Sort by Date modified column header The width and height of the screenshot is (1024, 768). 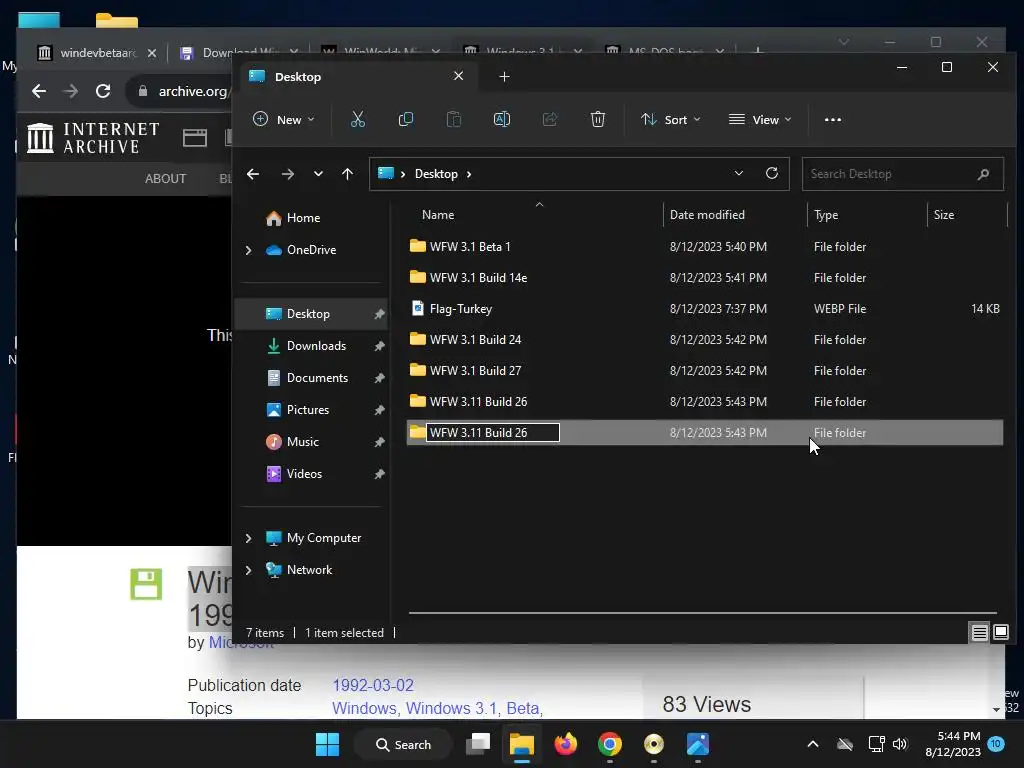coord(707,215)
